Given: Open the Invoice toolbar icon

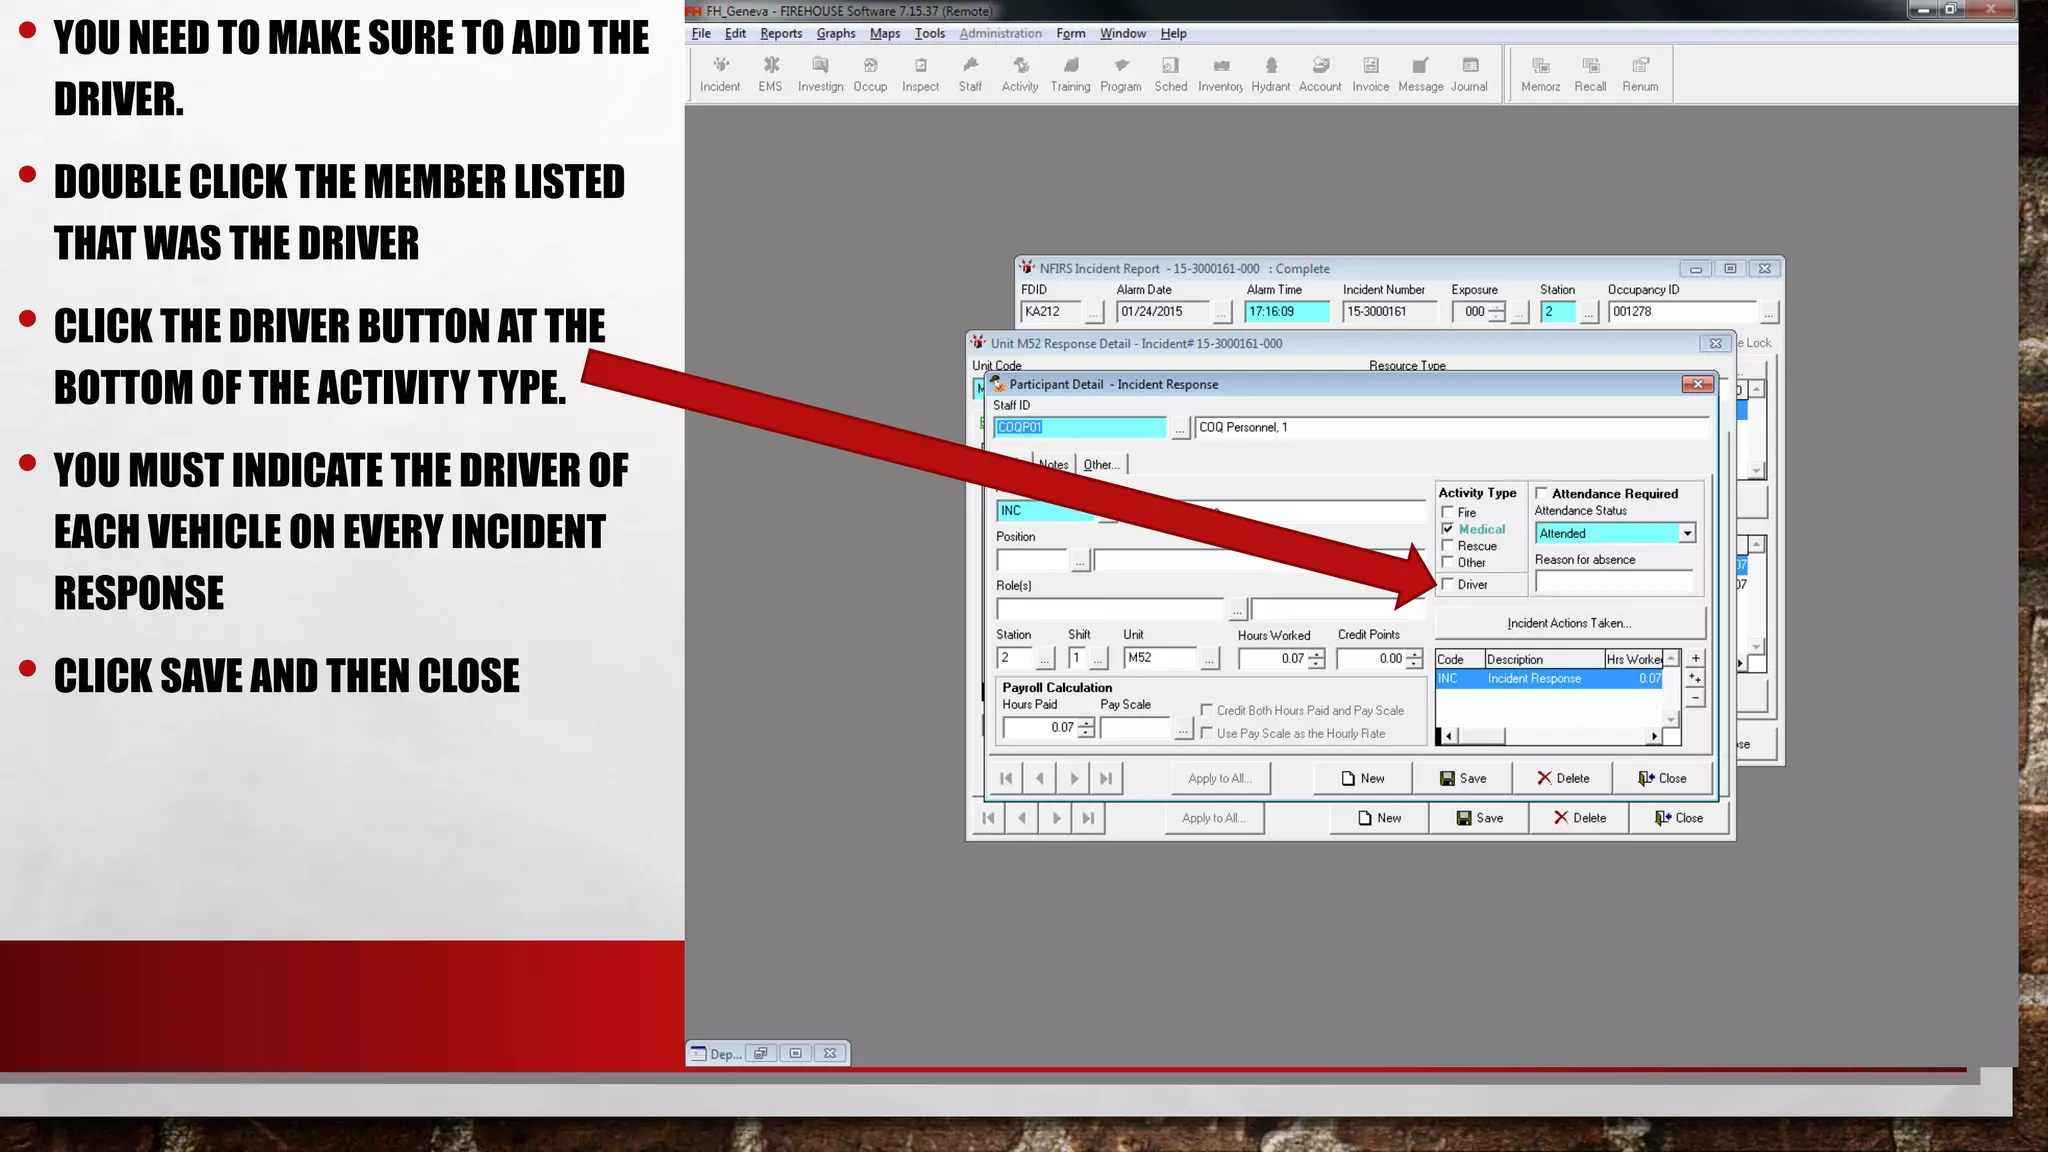Looking at the screenshot, I should 1370,73.
